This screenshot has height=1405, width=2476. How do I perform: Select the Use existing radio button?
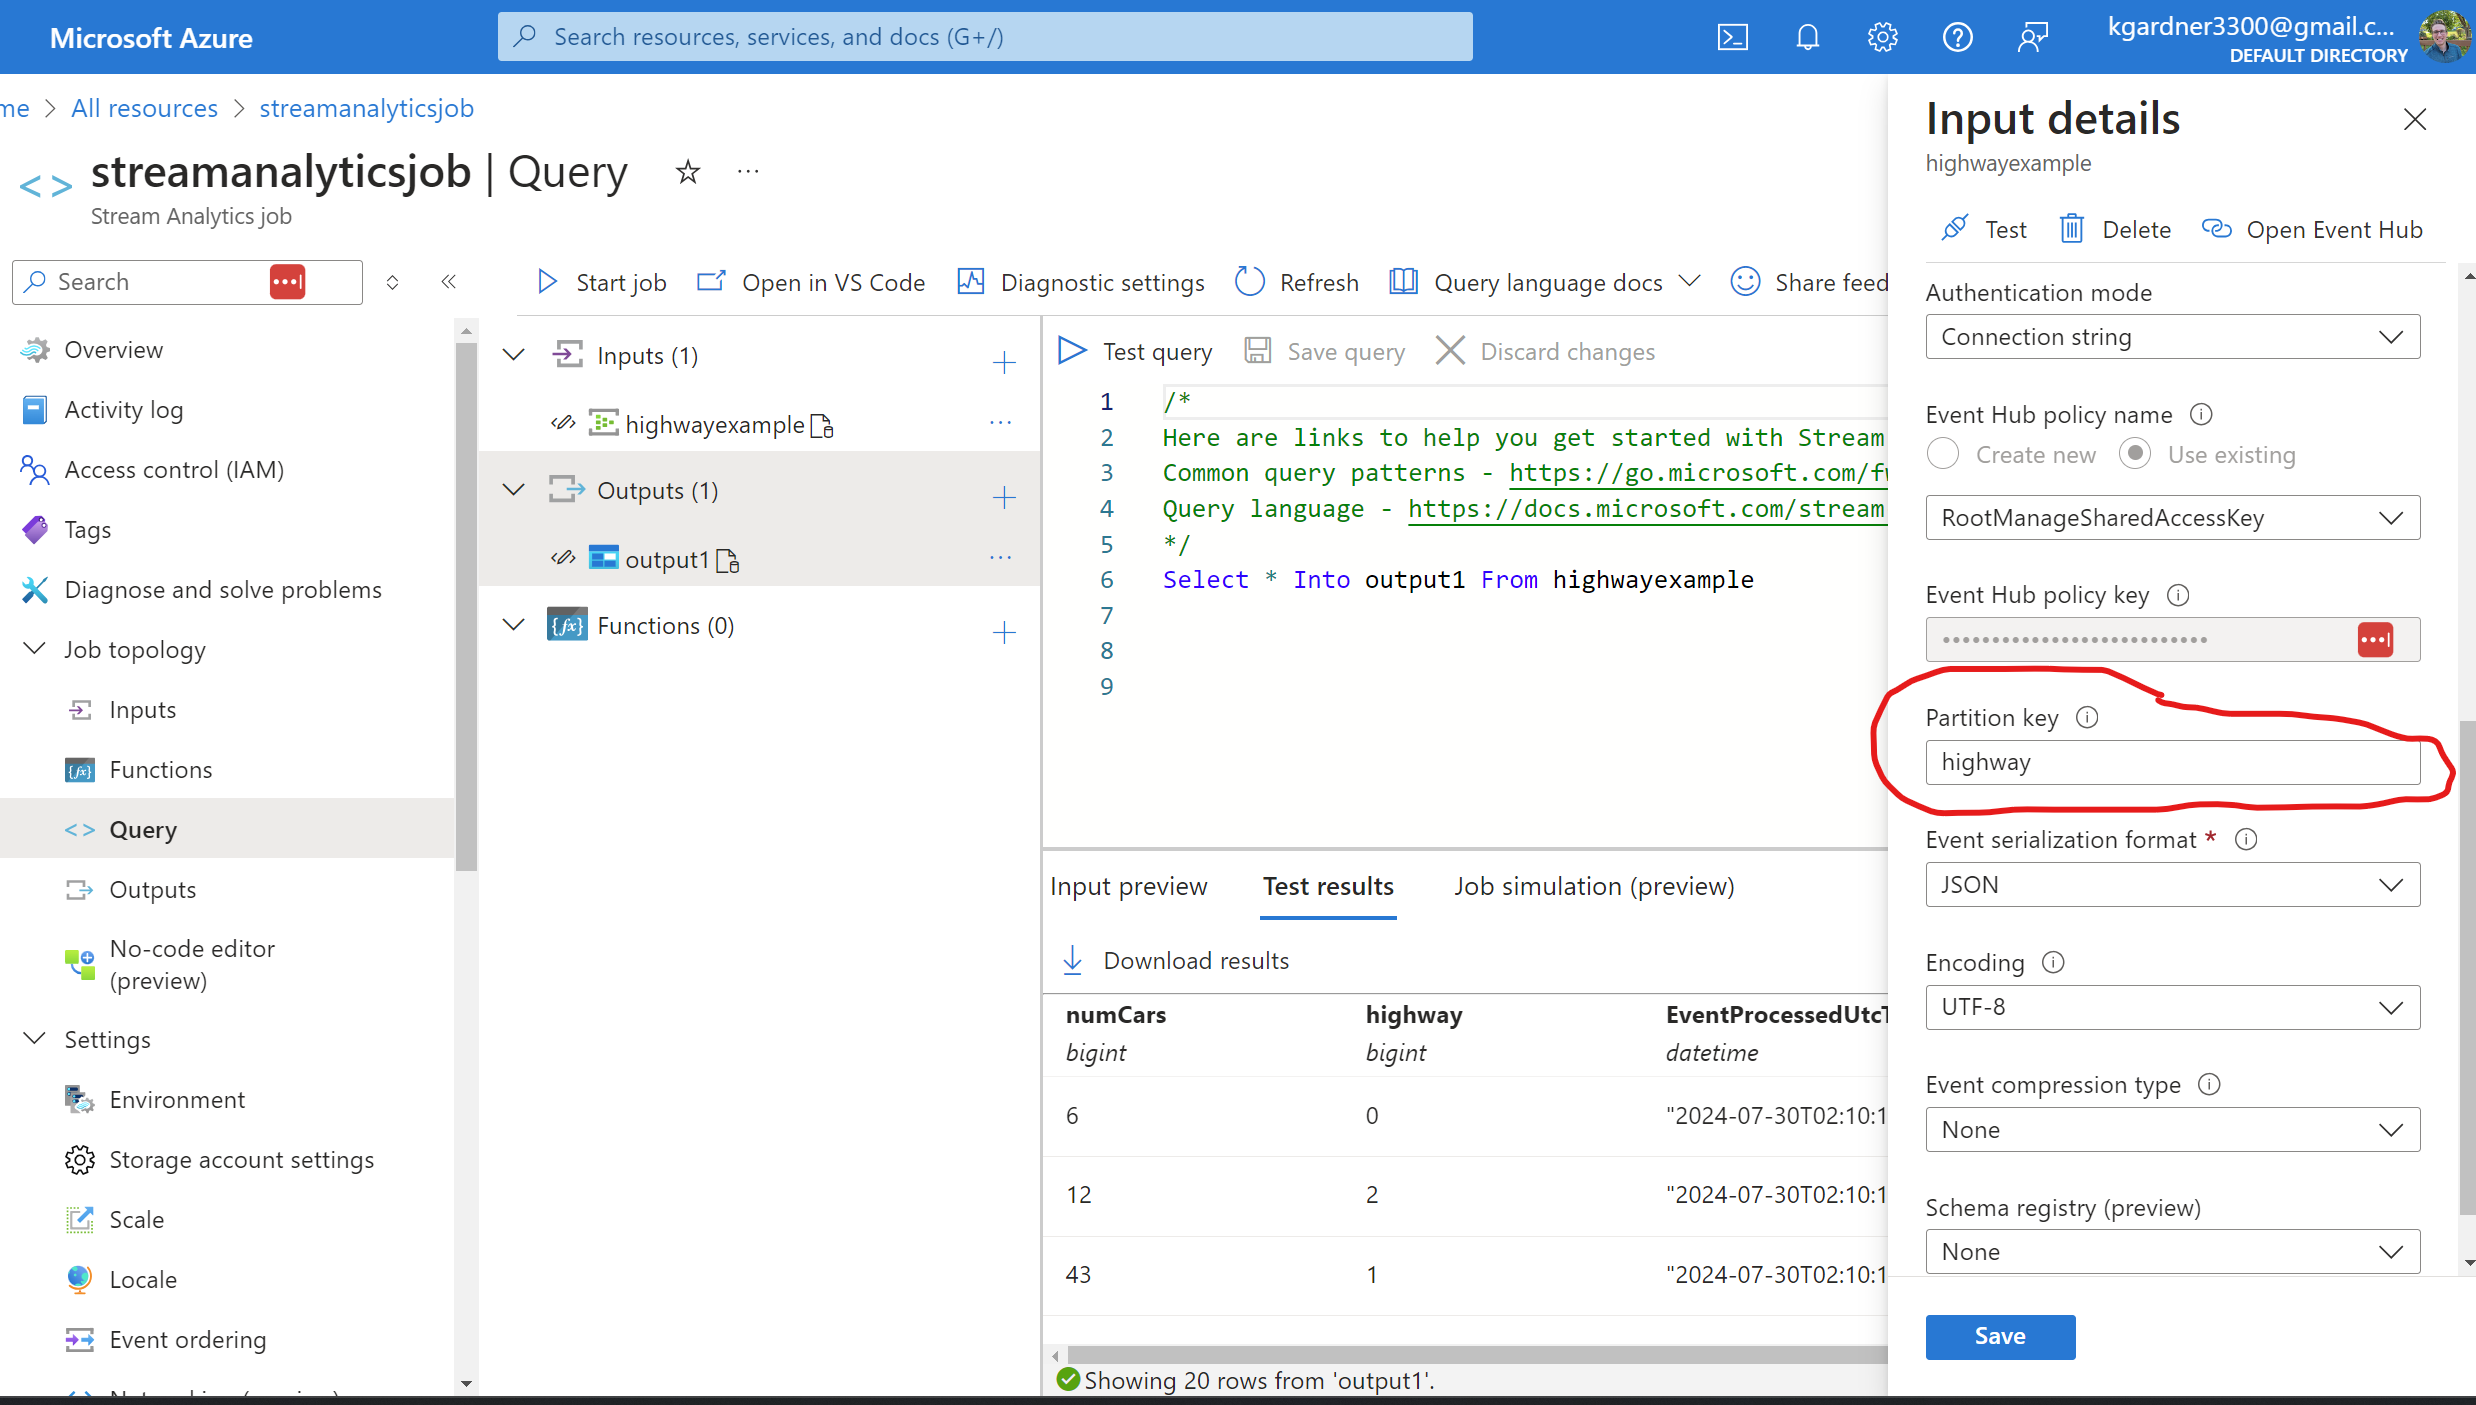[x=2135, y=454]
